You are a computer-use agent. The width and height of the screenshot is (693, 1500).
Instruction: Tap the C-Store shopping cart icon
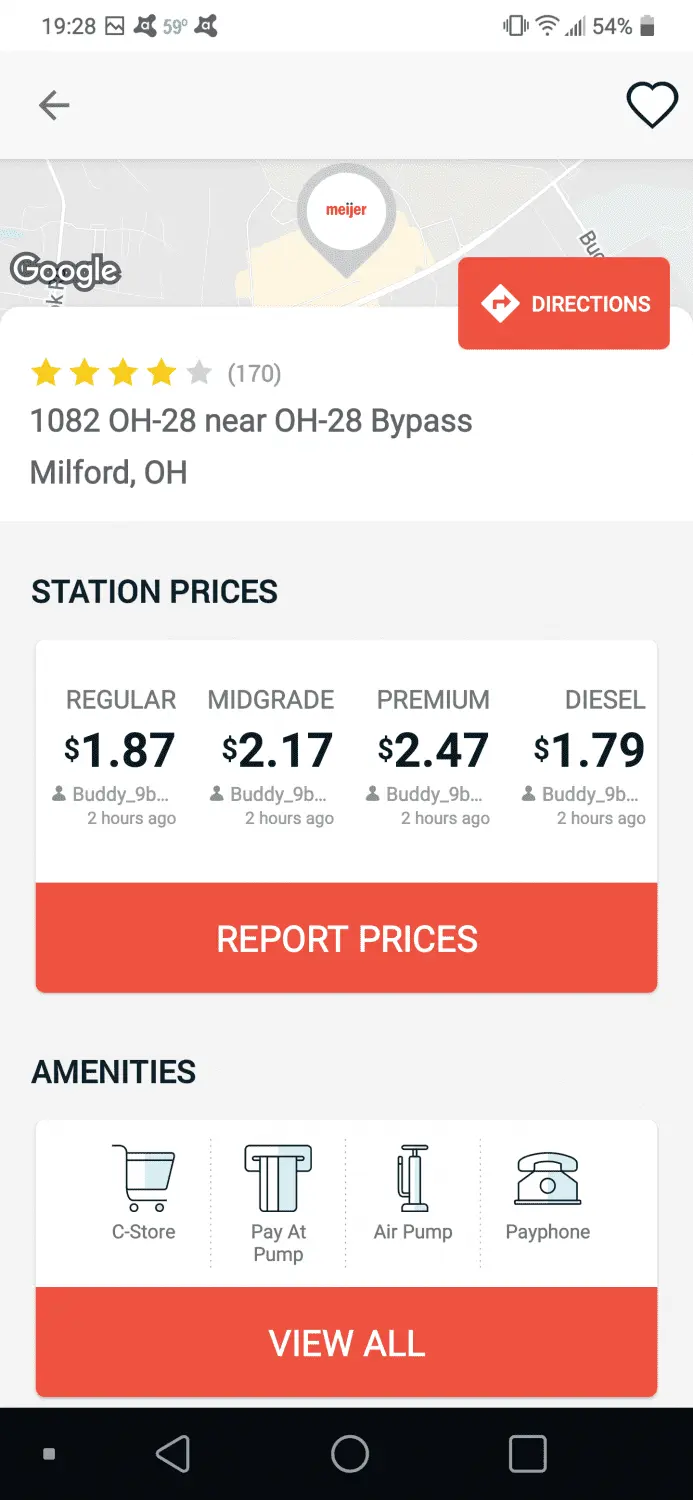pos(144,1179)
